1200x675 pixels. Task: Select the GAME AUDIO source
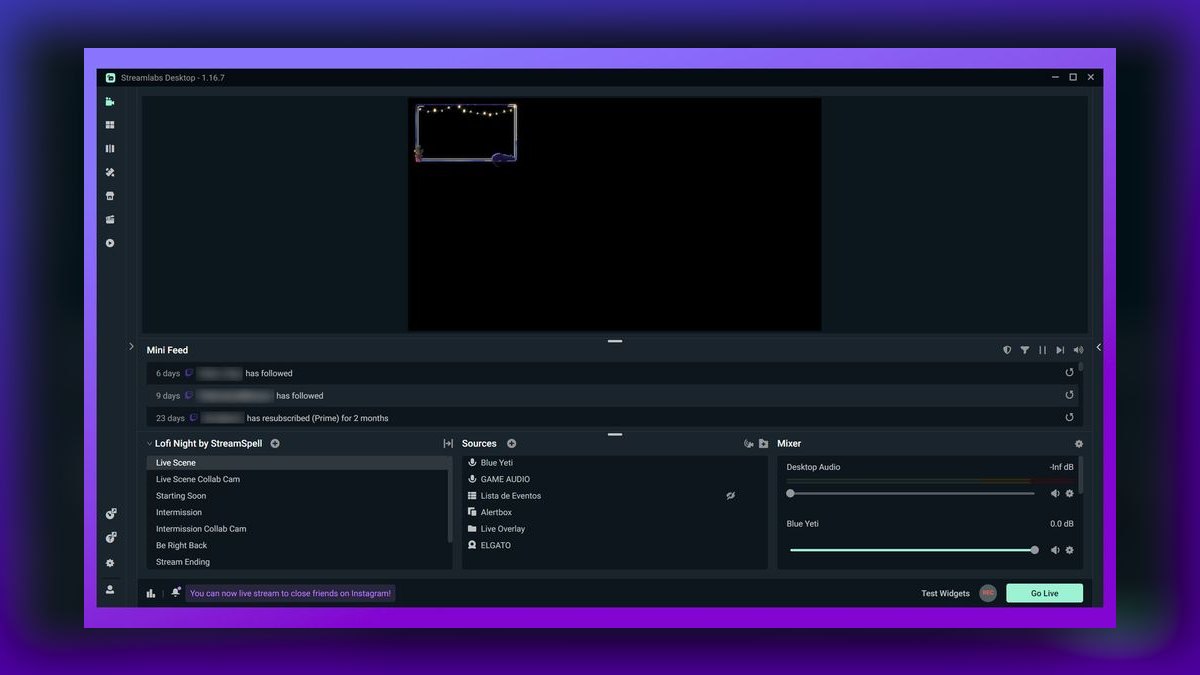[614, 479]
